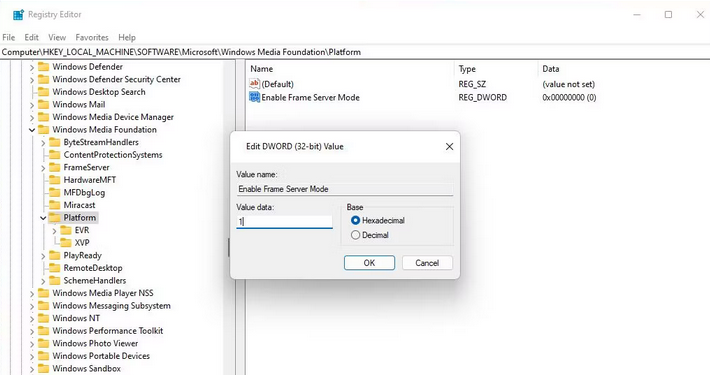
Task: Expand the Windows Defender key
Action: (32, 67)
